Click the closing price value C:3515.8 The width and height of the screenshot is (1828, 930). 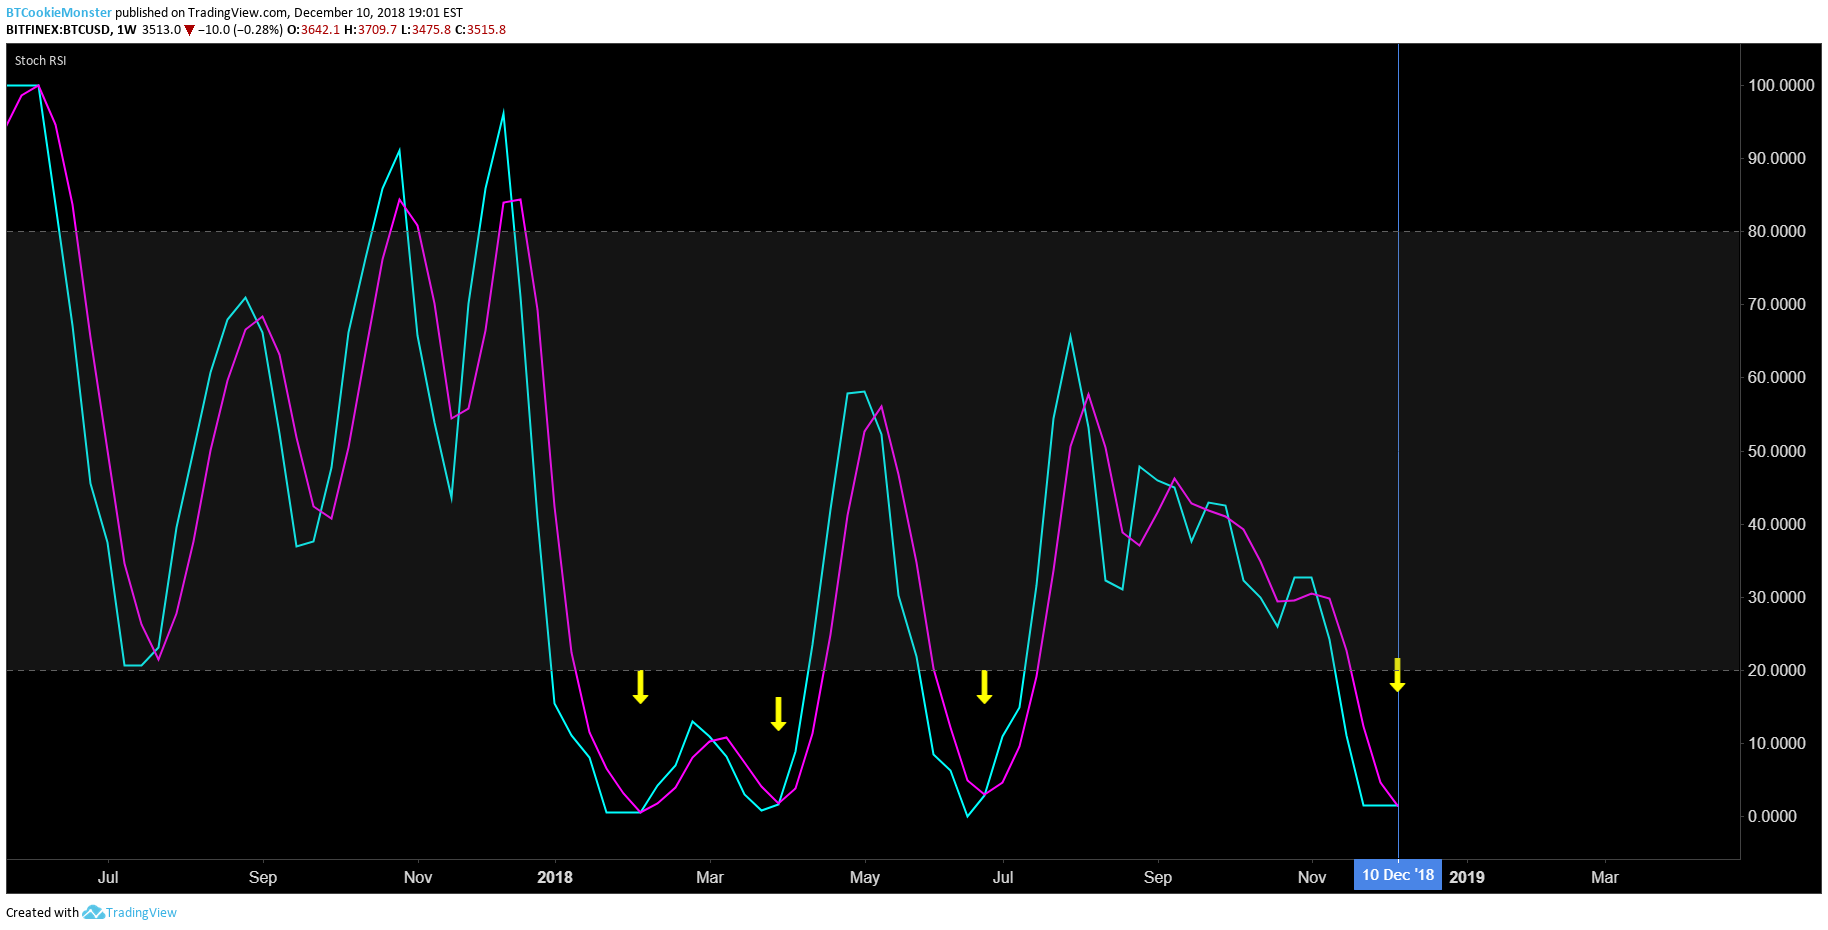coord(480,30)
